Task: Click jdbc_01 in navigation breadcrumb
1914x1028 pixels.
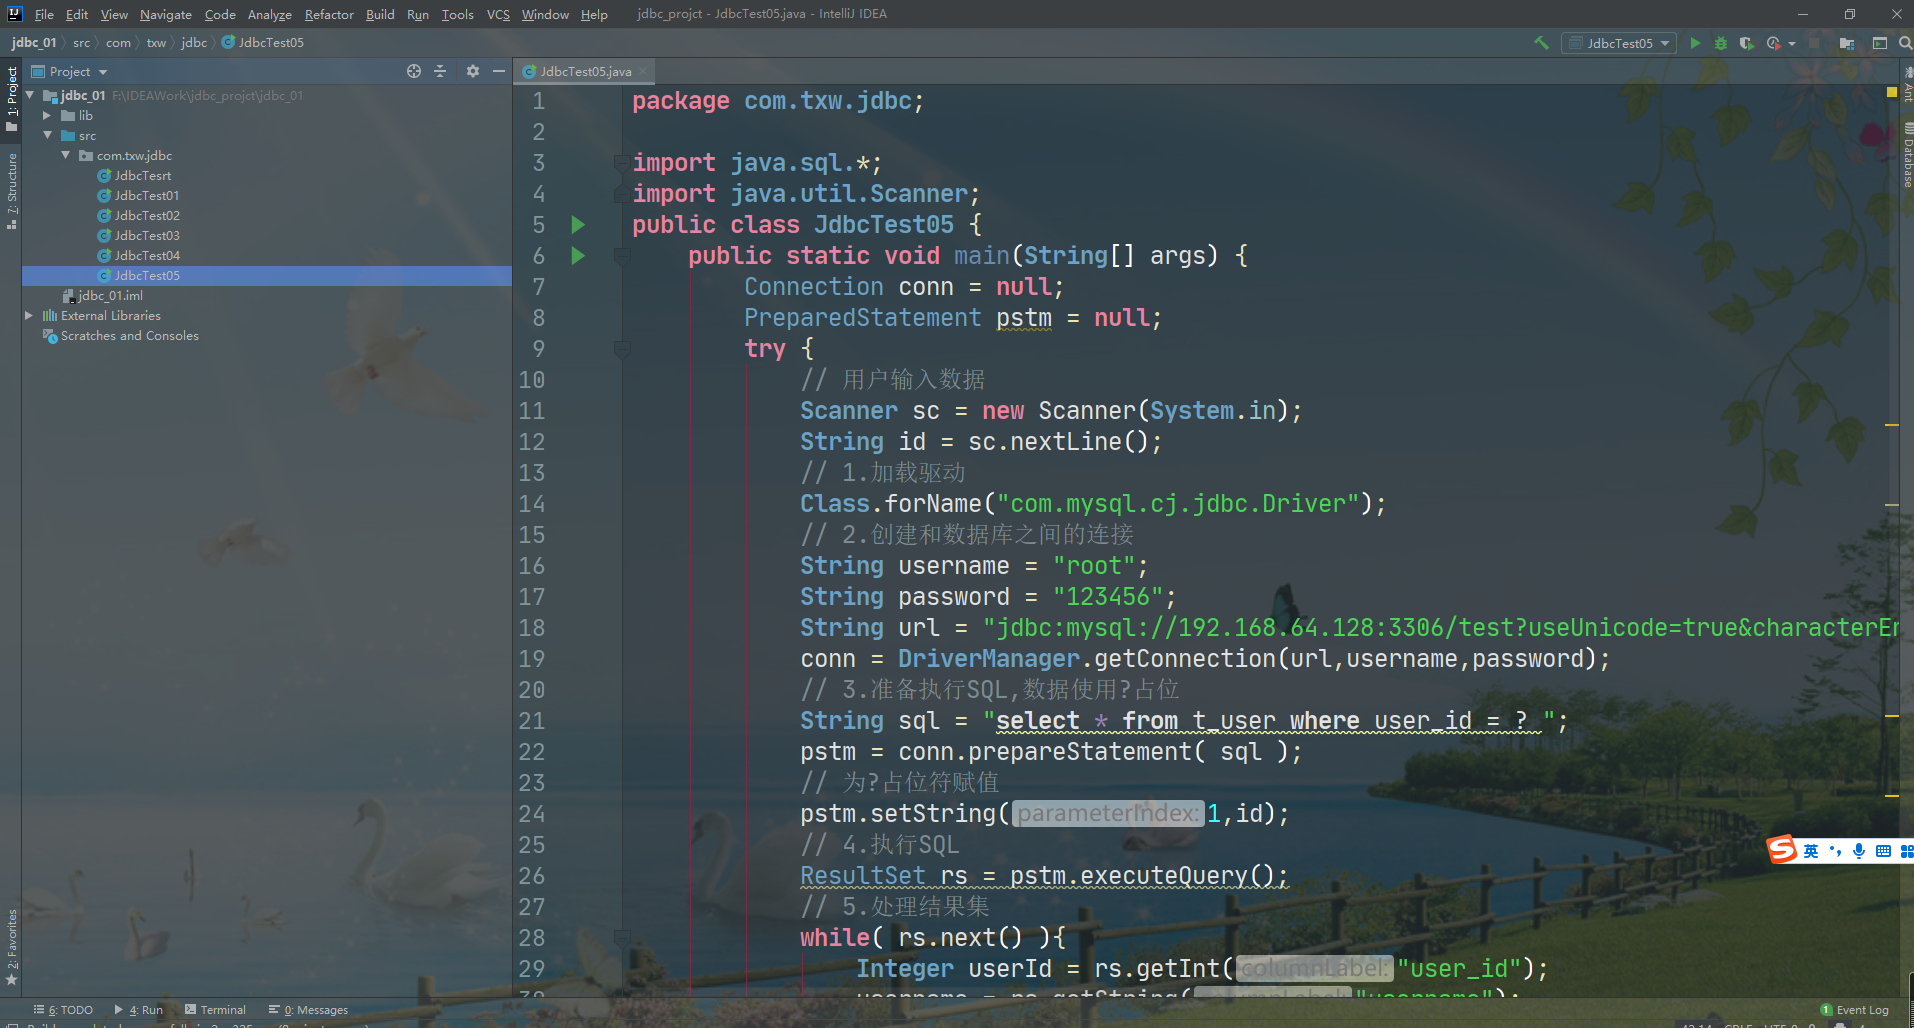Action: [34, 42]
